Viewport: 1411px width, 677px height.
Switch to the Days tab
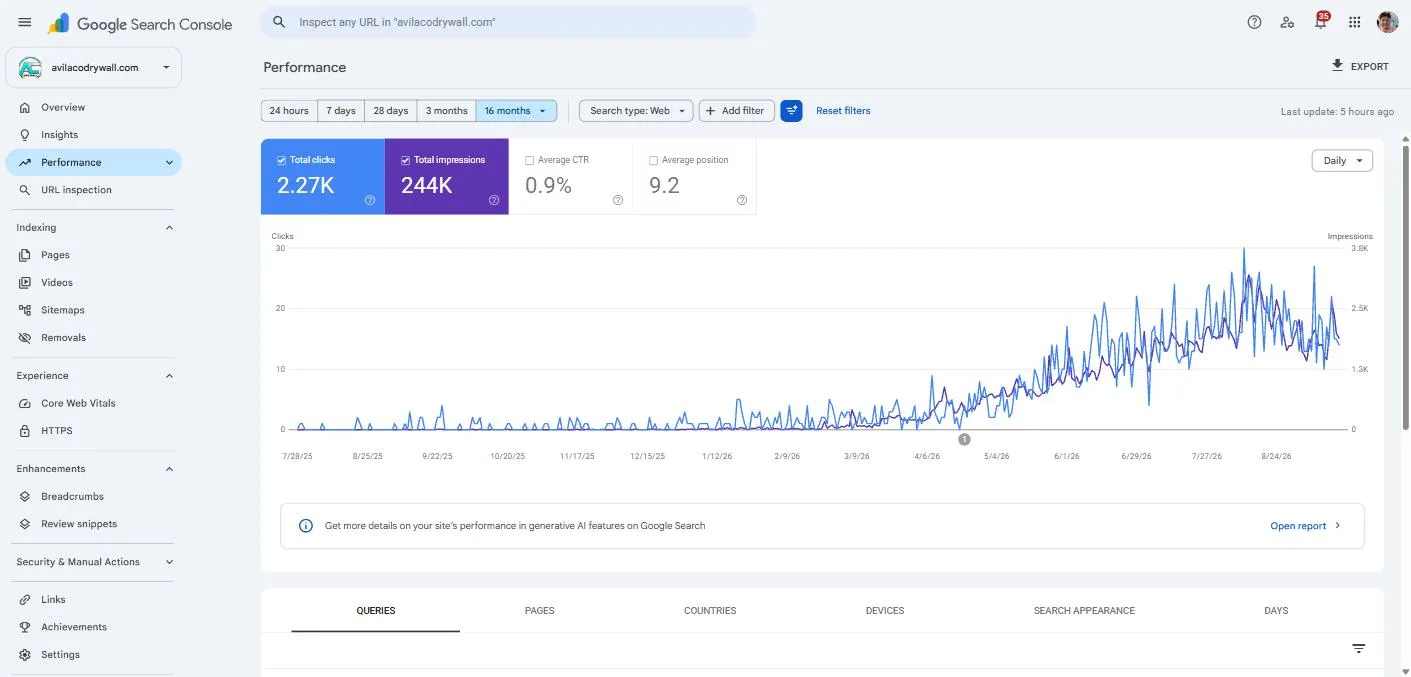[1276, 611]
